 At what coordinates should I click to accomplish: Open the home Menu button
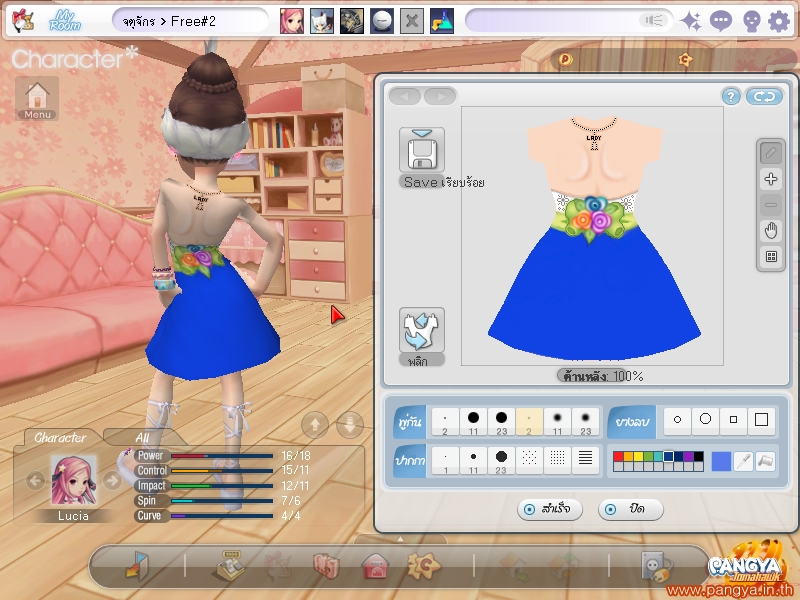[x=37, y=98]
